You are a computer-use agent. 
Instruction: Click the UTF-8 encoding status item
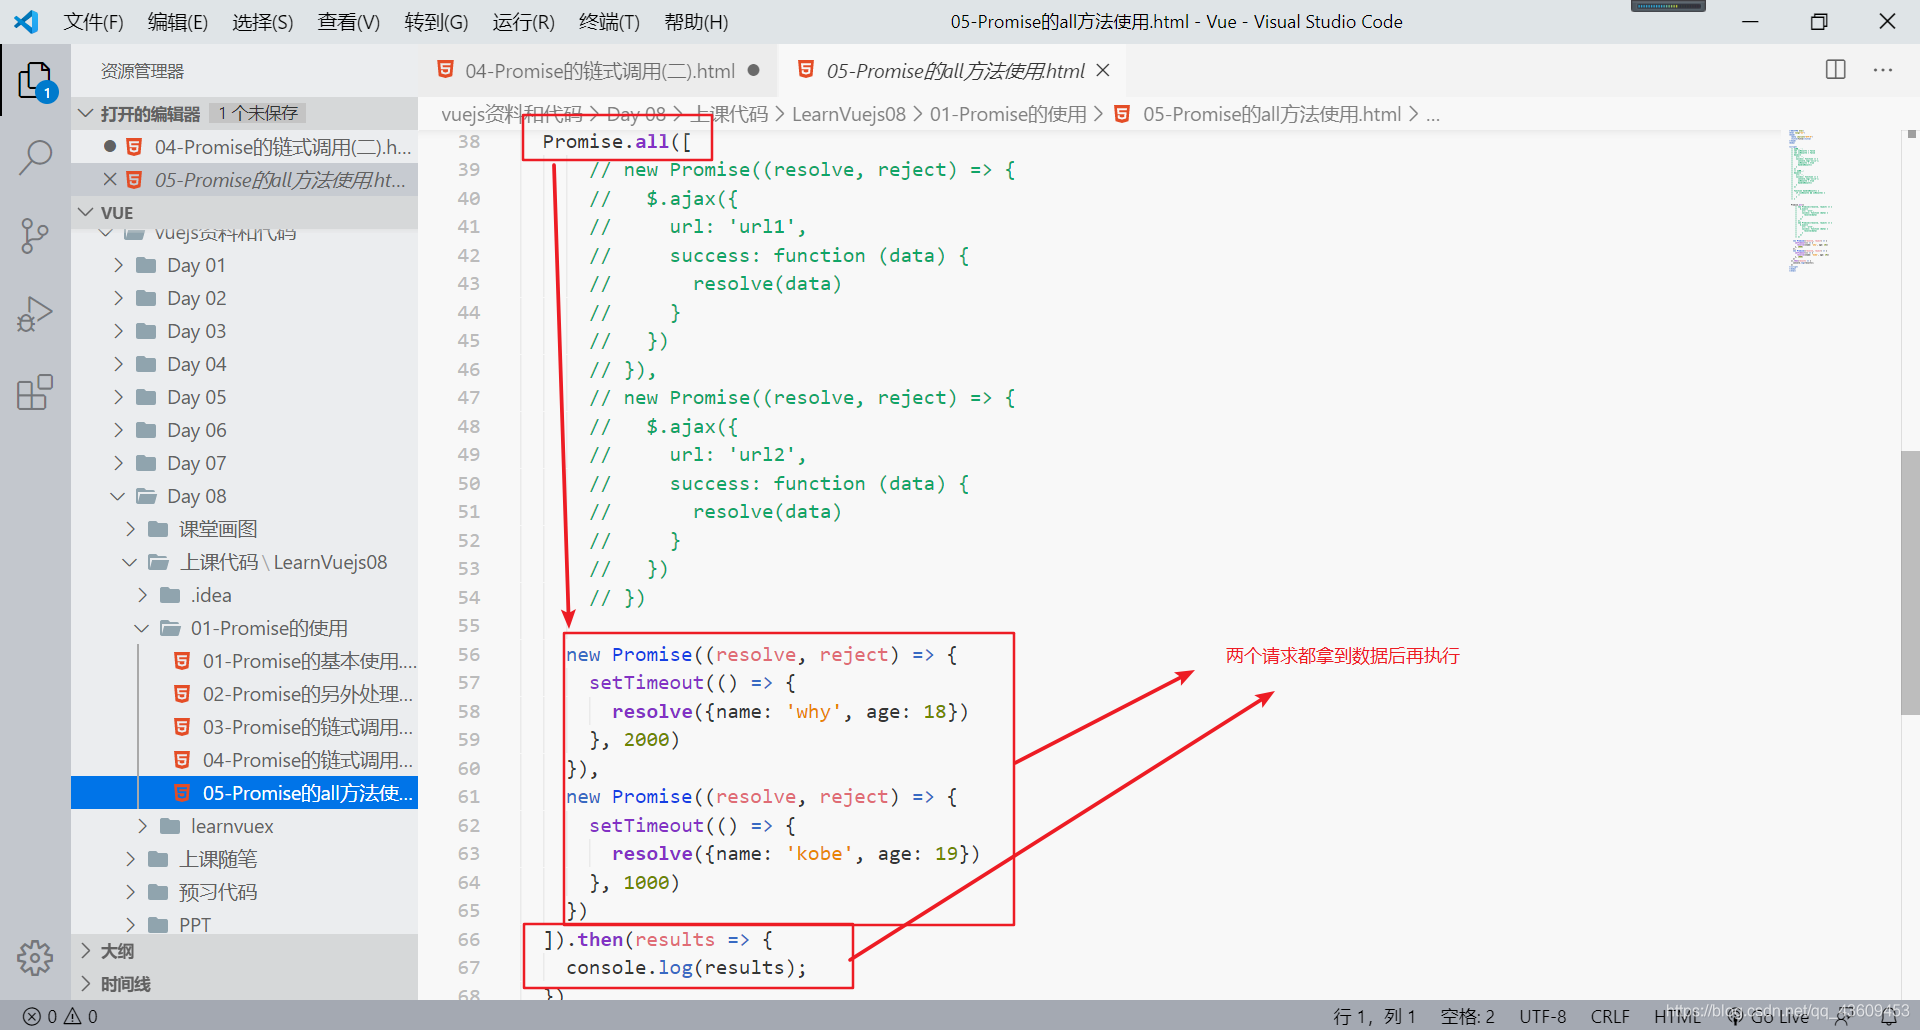(1543, 1016)
